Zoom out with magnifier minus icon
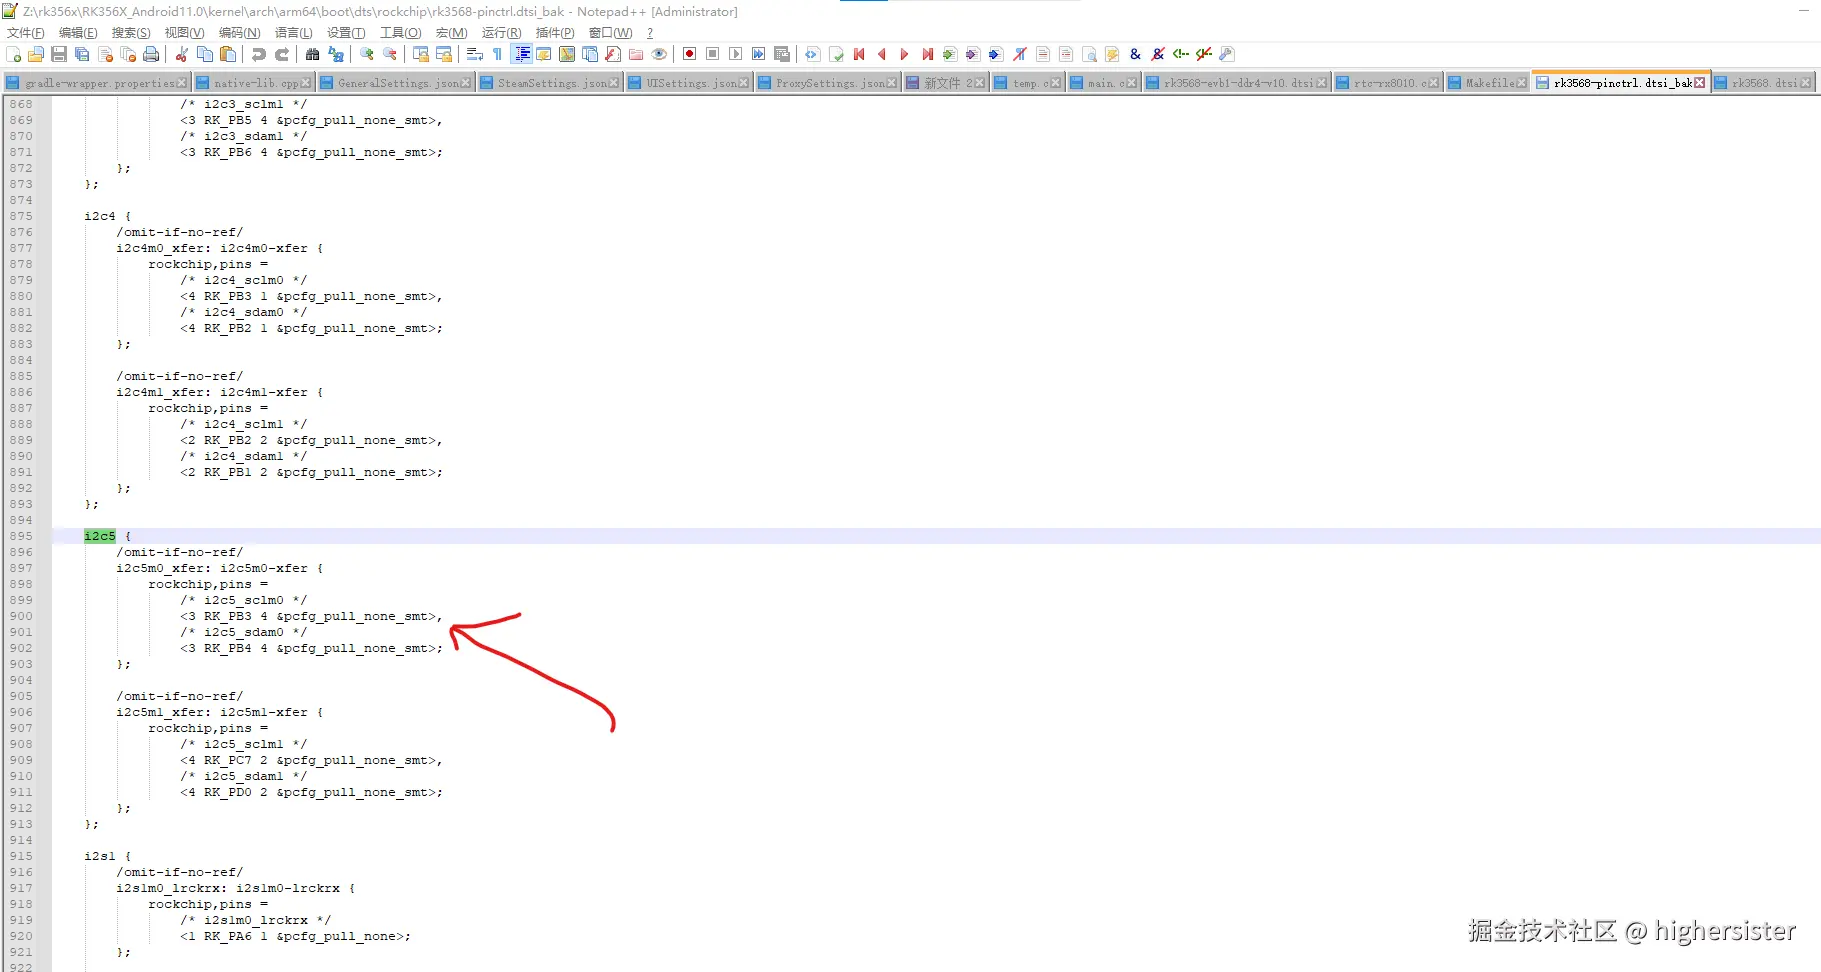Screen dimensions: 1821x972 tap(390, 54)
